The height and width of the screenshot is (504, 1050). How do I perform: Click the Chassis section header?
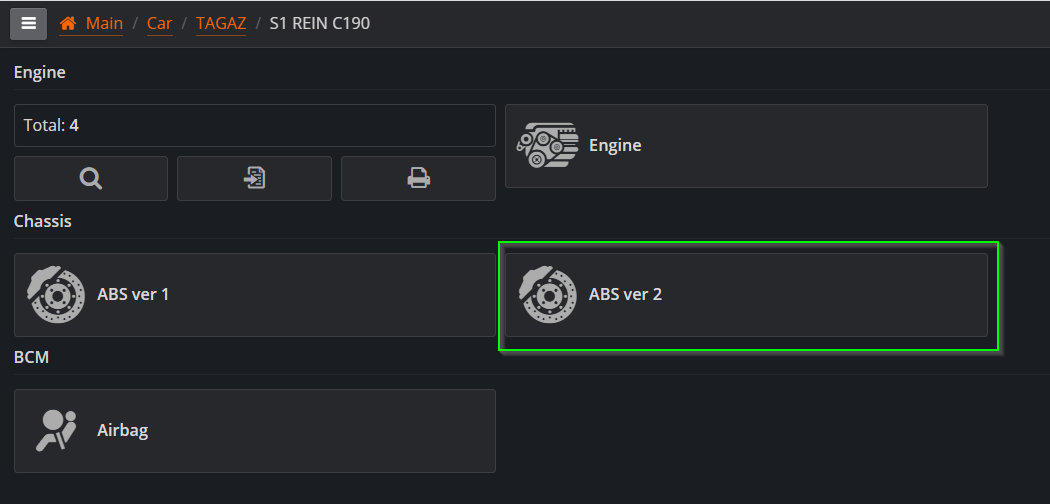43,222
